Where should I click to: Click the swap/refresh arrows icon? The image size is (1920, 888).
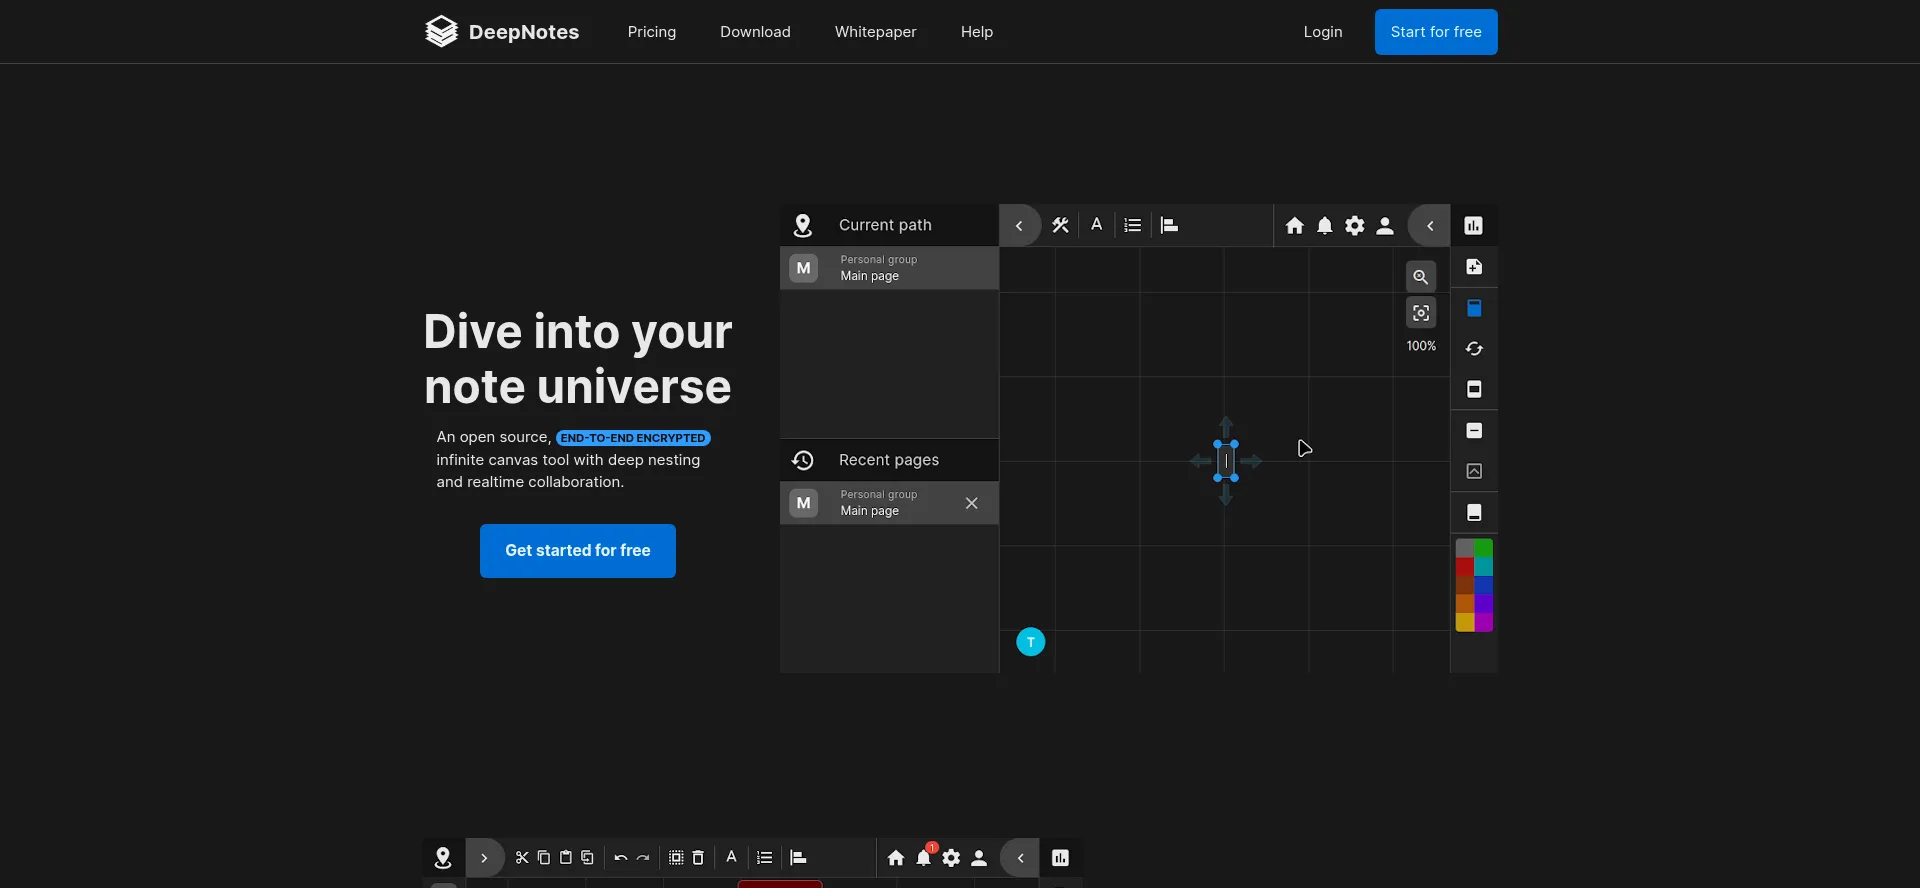[x=1474, y=349]
